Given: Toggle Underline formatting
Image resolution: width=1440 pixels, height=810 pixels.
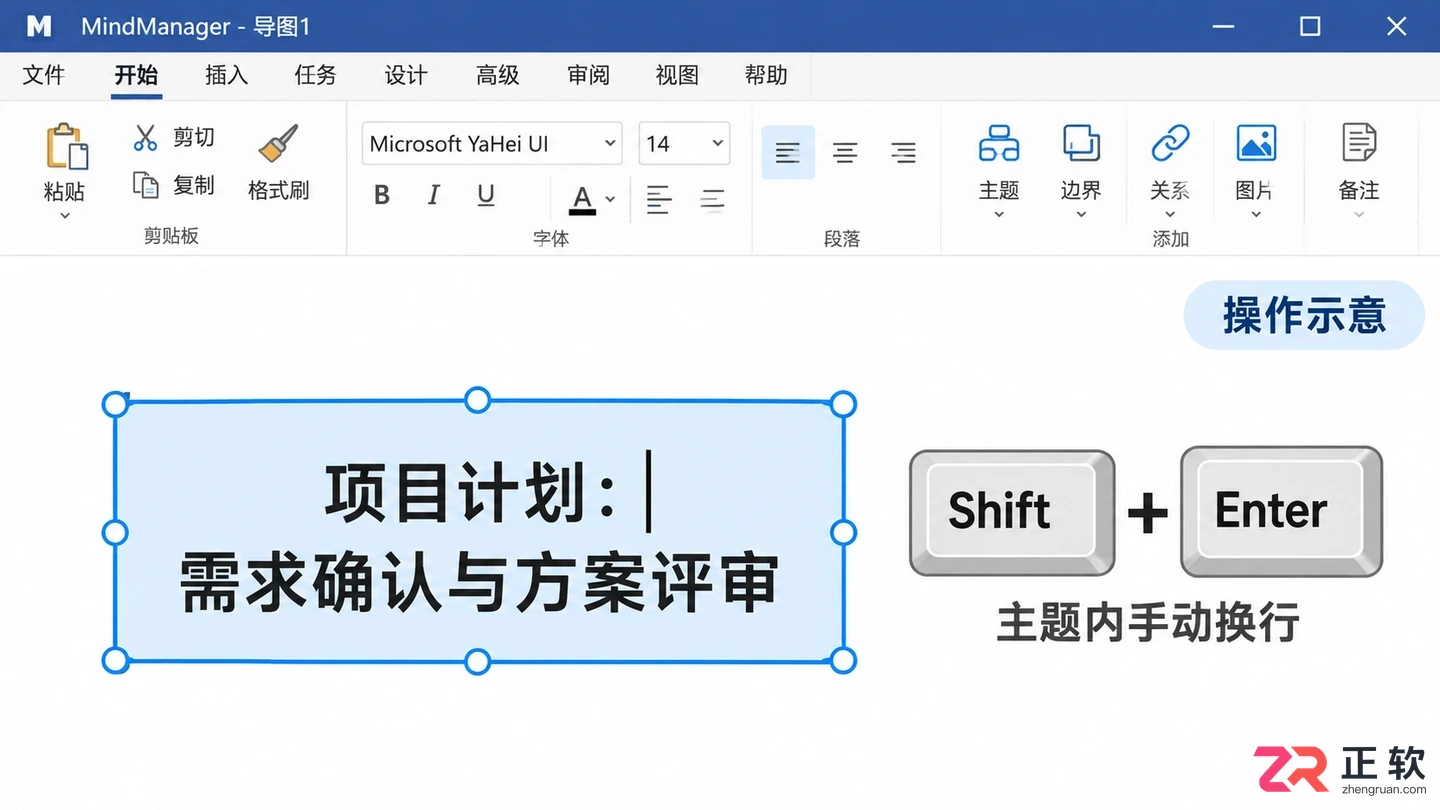Looking at the screenshot, I should [x=486, y=195].
